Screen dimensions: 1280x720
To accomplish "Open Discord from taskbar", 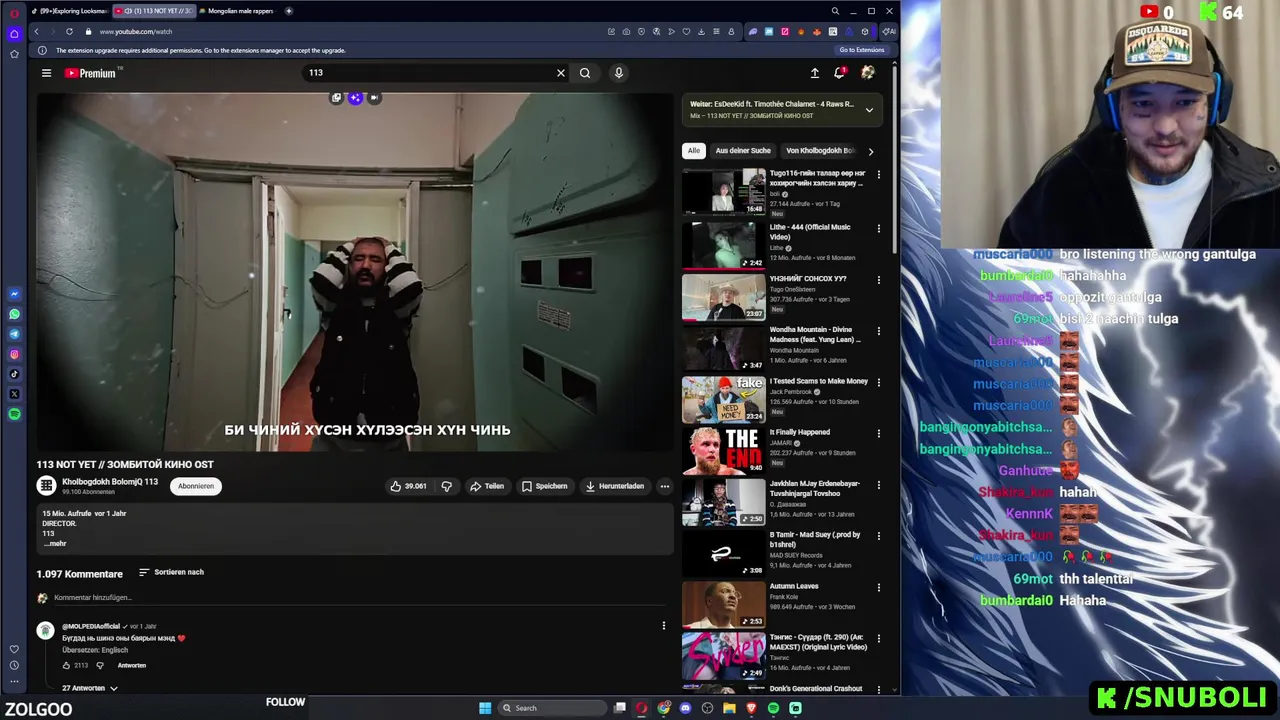I will click(x=685, y=708).
